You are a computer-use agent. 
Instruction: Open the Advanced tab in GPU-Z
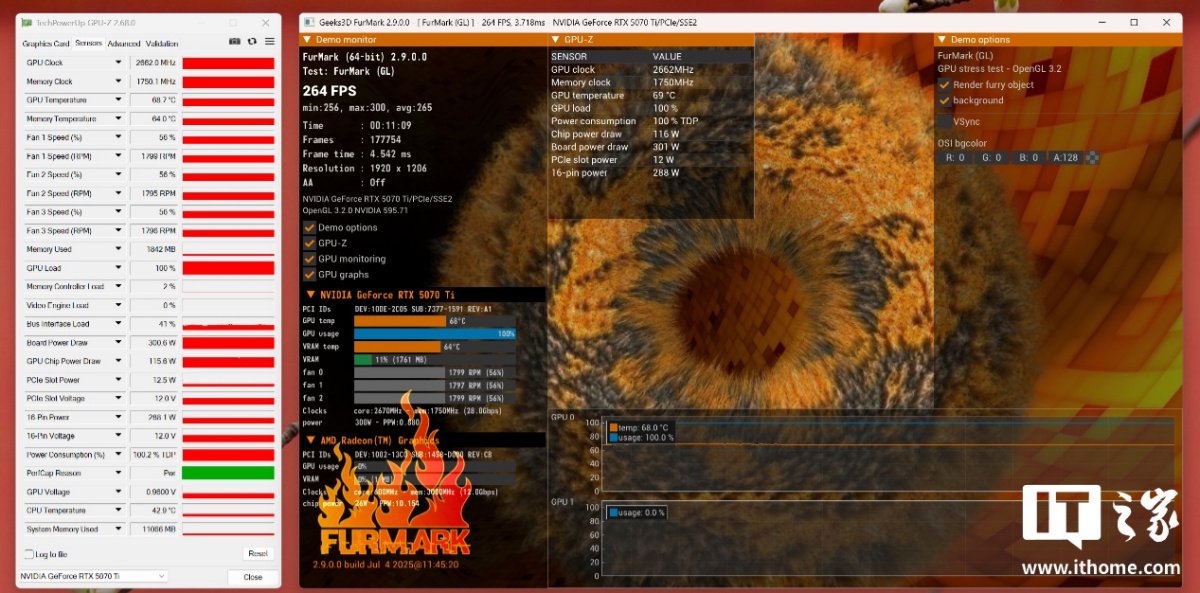point(124,44)
